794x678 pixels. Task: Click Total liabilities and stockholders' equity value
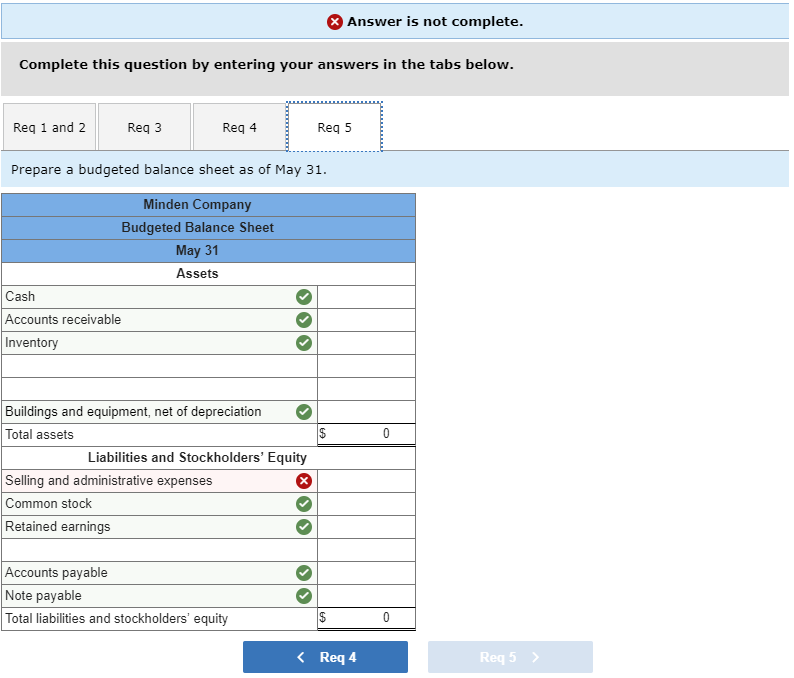[366, 618]
